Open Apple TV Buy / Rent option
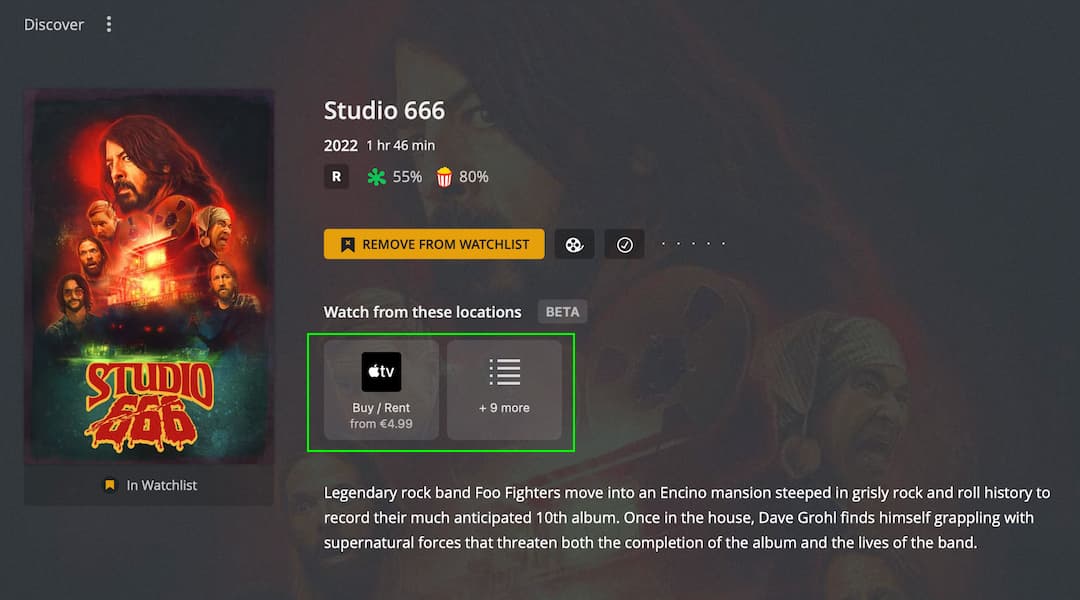The height and width of the screenshot is (600, 1080). [x=381, y=390]
